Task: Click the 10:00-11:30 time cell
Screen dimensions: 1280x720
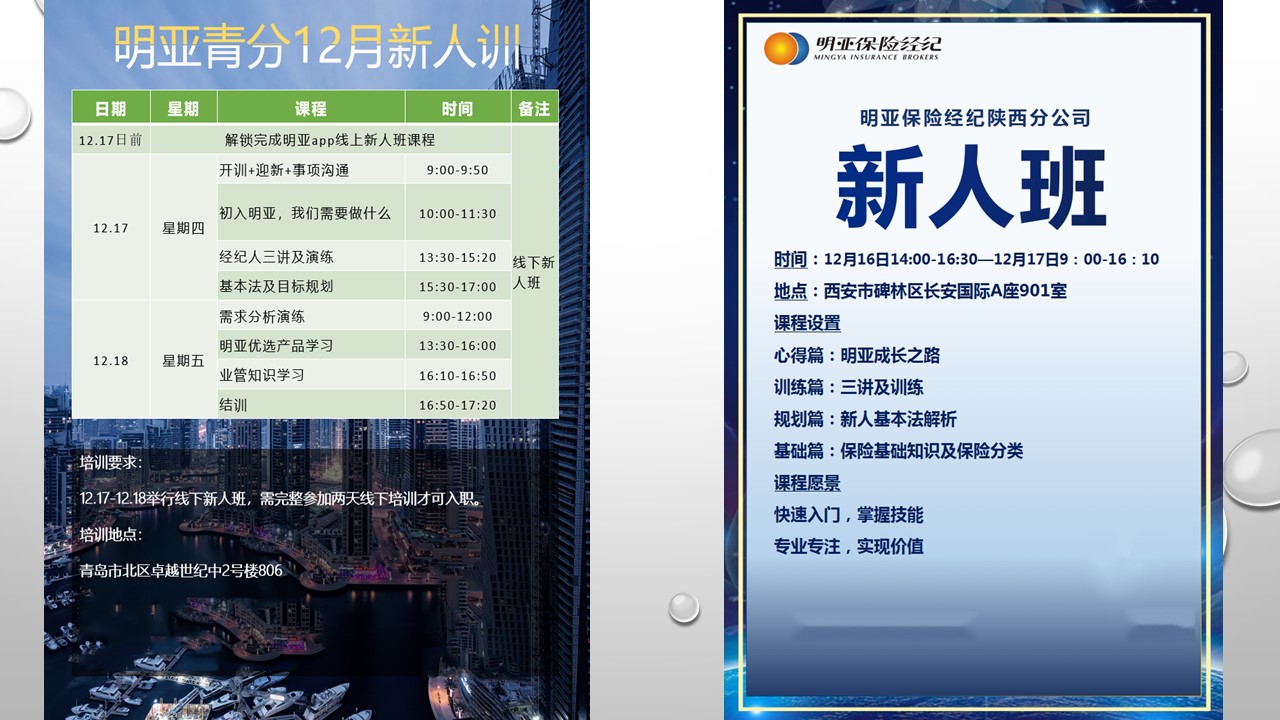Action: [x=458, y=213]
